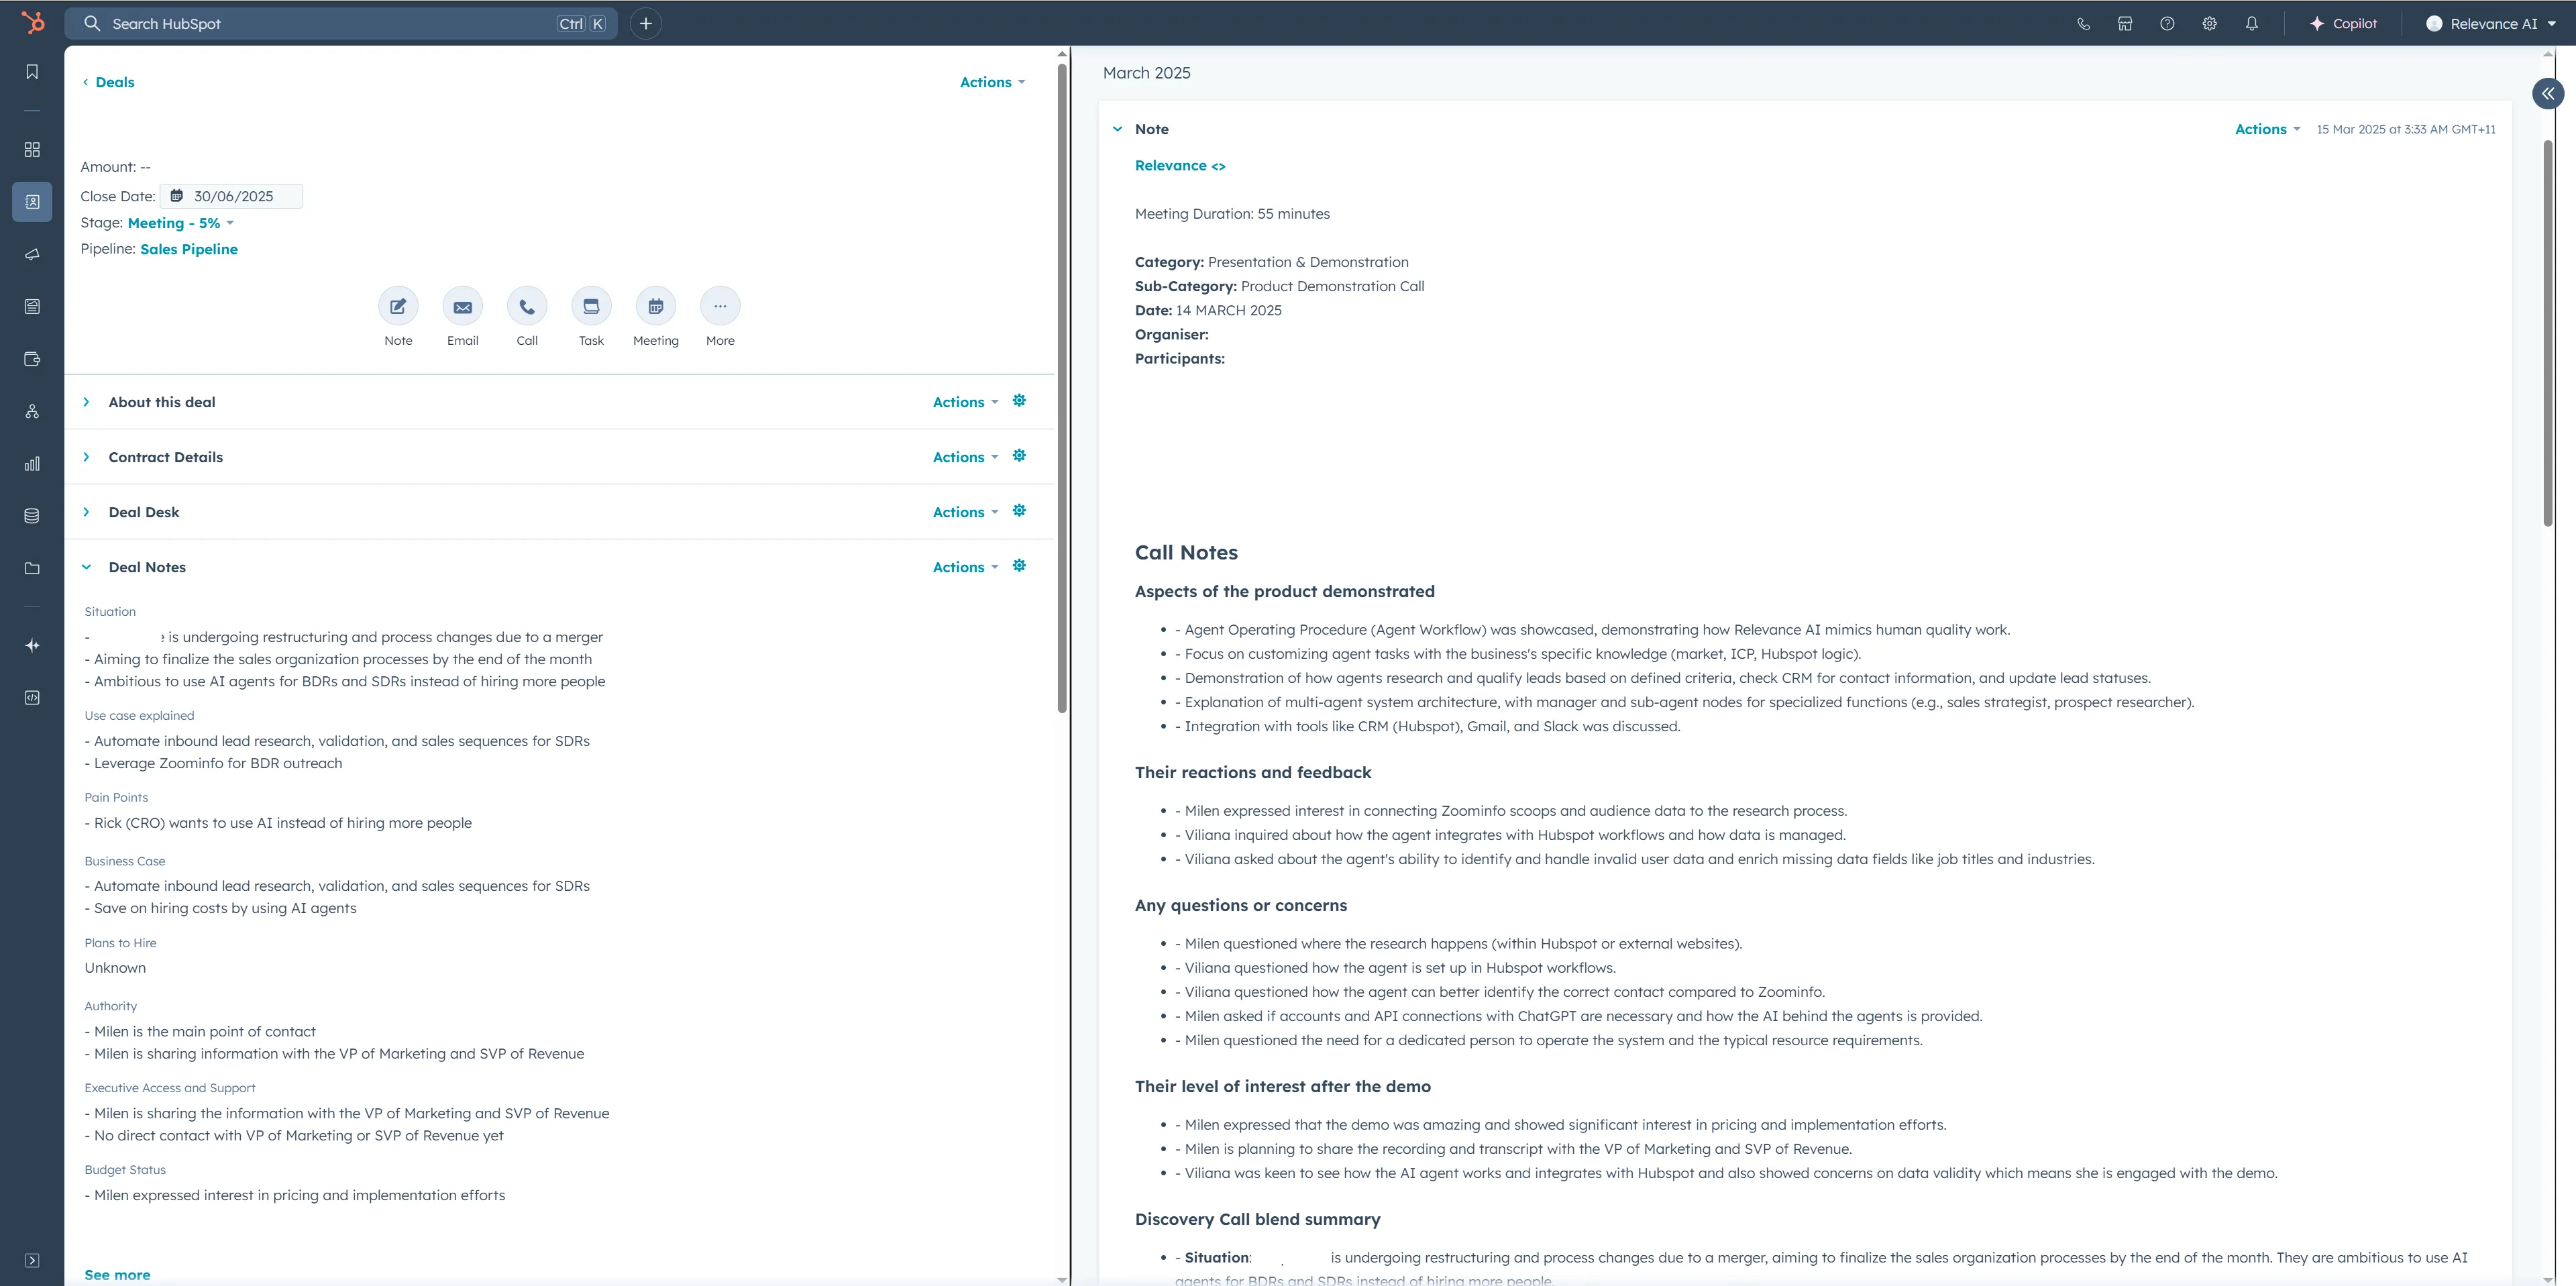Collapse the Note entry chevron
2576x1286 pixels.
point(1117,129)
